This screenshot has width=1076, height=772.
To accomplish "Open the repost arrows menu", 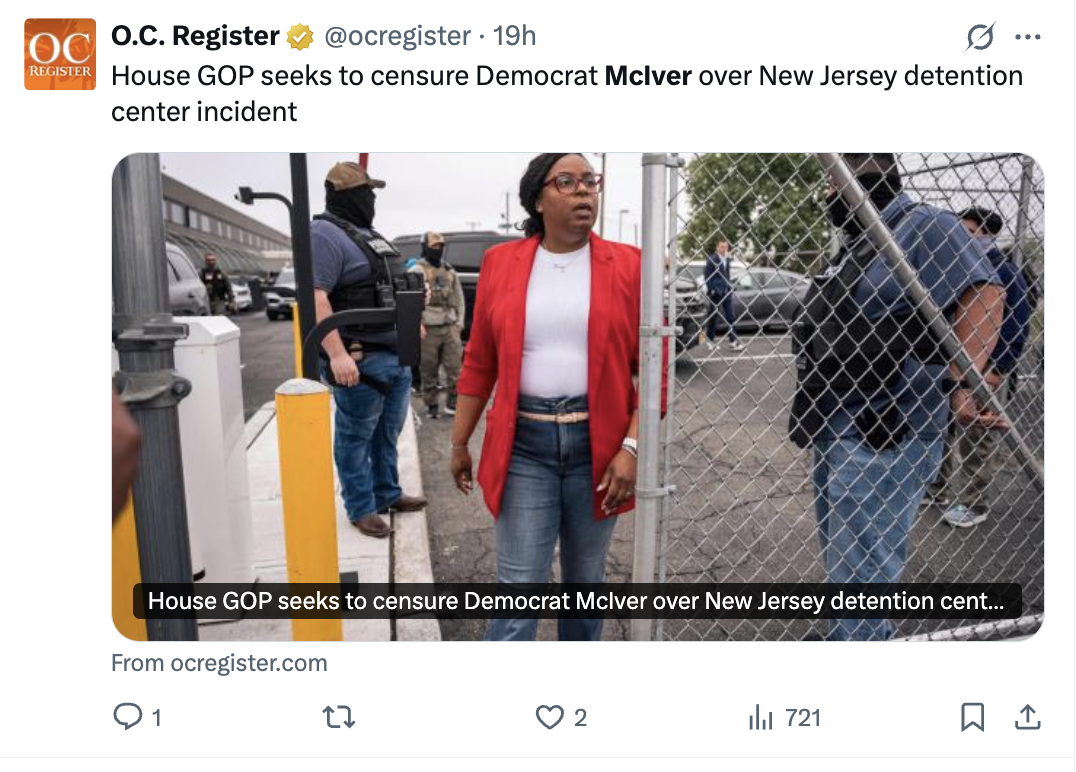I will click(x=340, y=717).
